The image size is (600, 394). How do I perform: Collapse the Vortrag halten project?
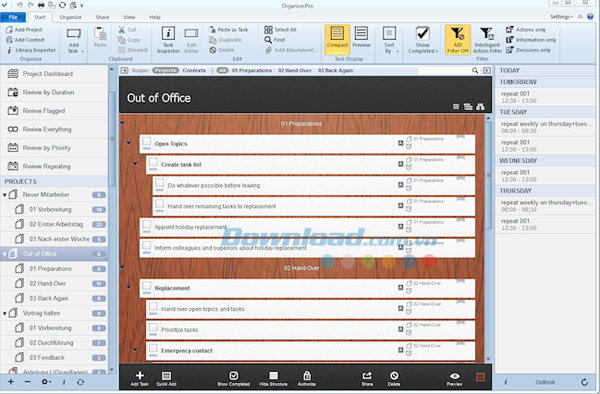tap(5, 313)
